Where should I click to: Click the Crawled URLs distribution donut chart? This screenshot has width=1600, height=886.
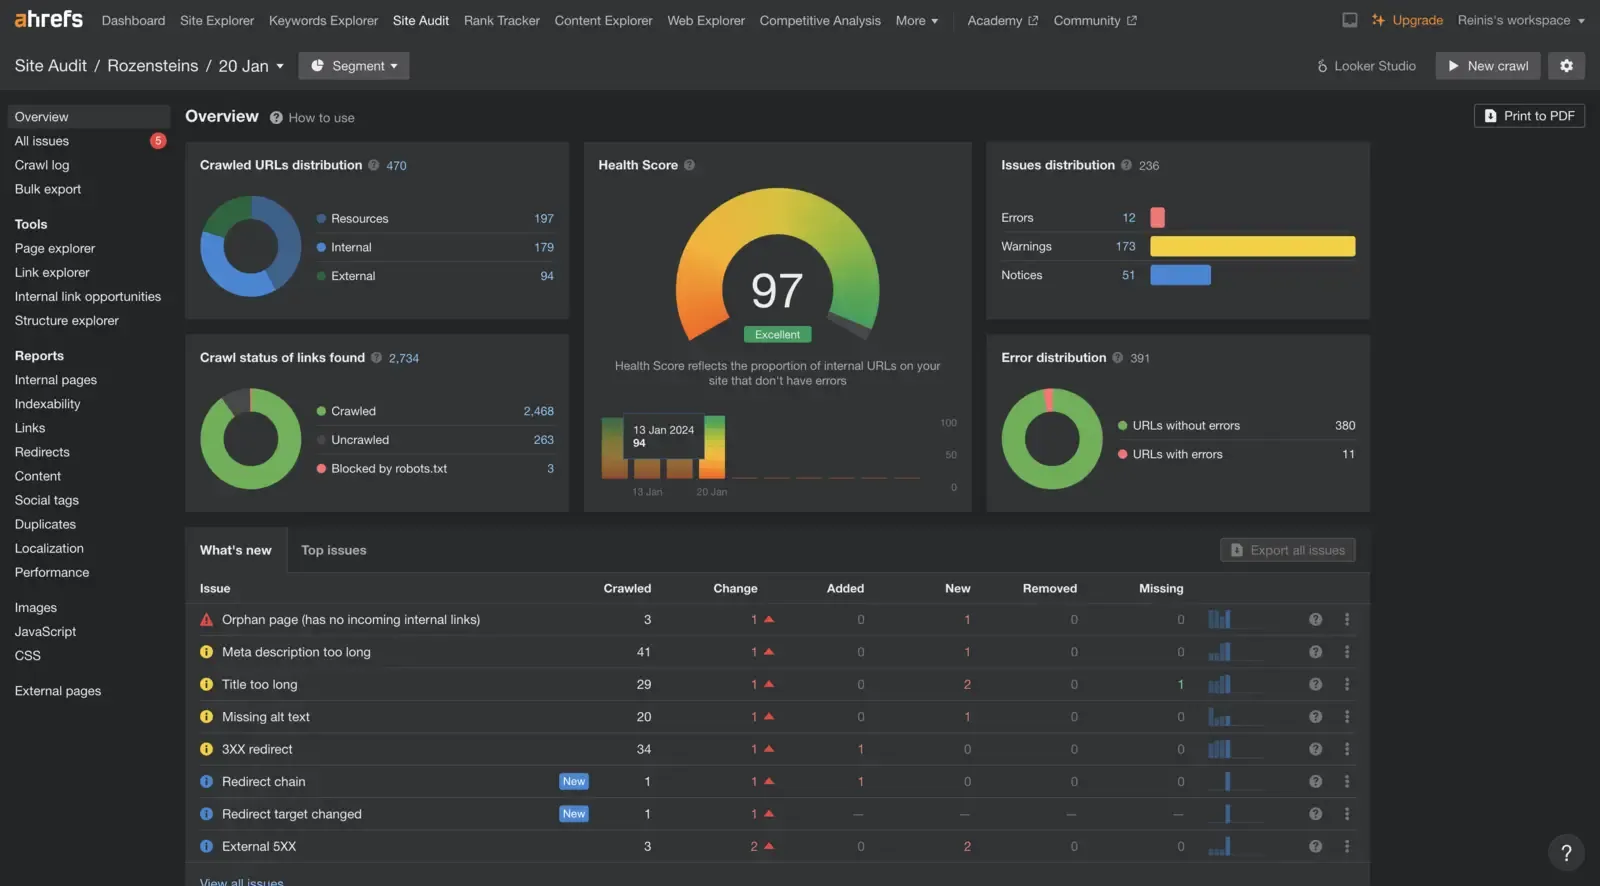(251, 246)
